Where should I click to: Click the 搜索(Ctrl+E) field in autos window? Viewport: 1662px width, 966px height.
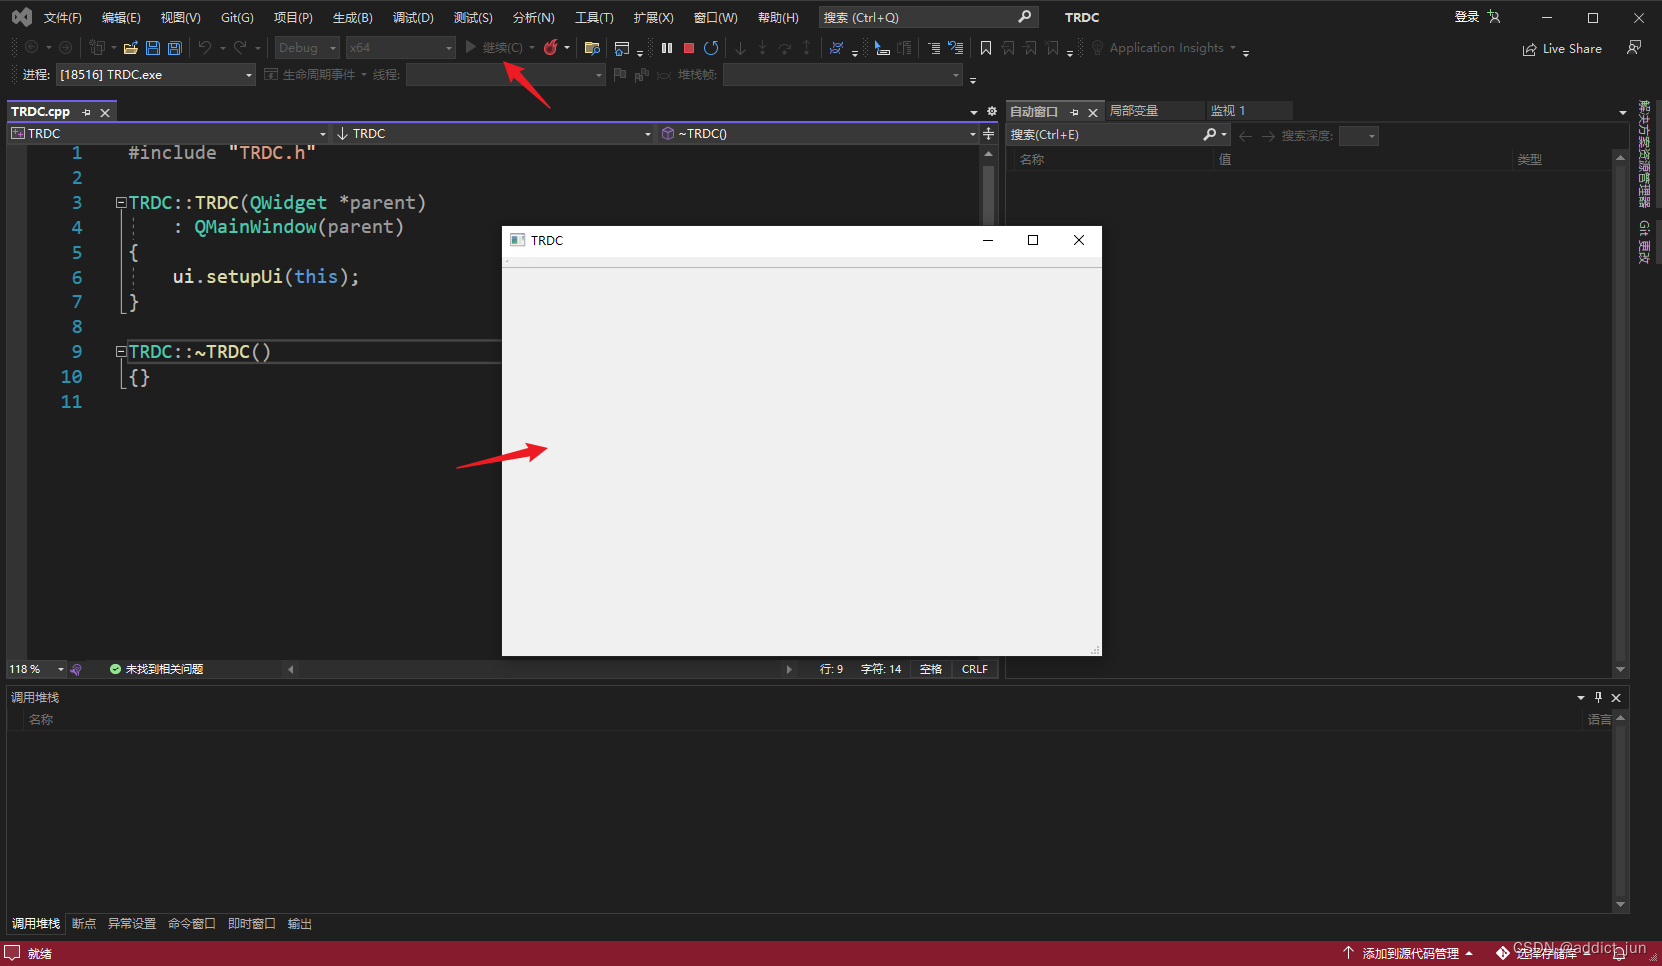pos(1105,135)
